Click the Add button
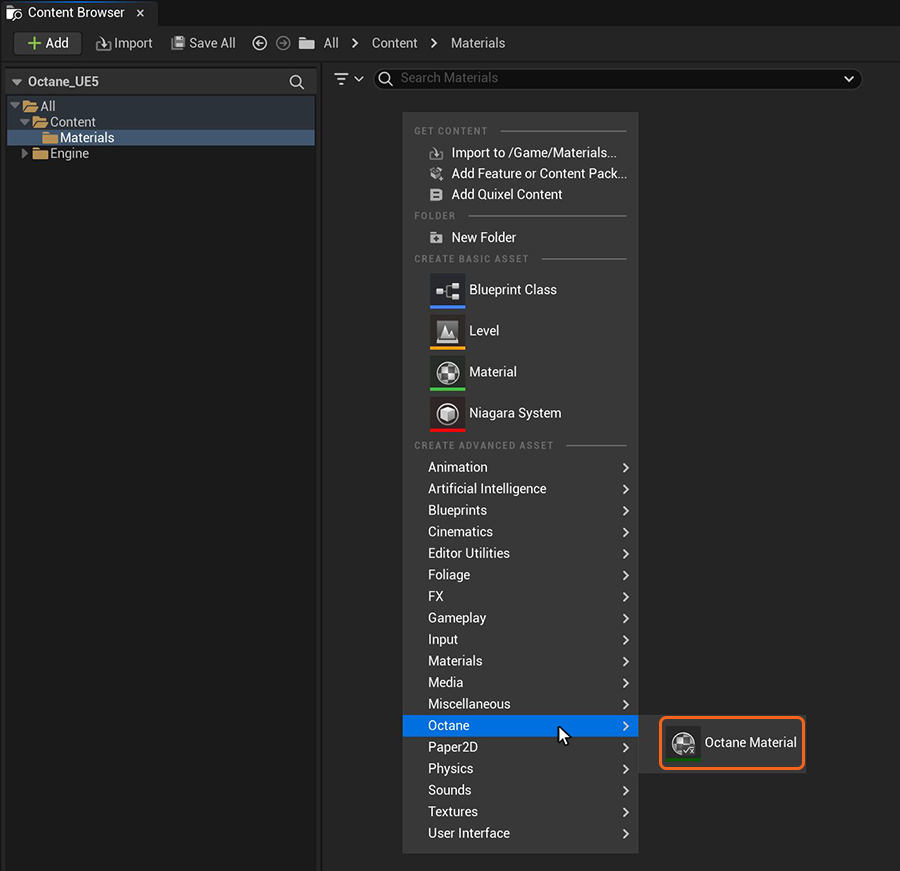The image size is (900, 871). coord(48,43)
